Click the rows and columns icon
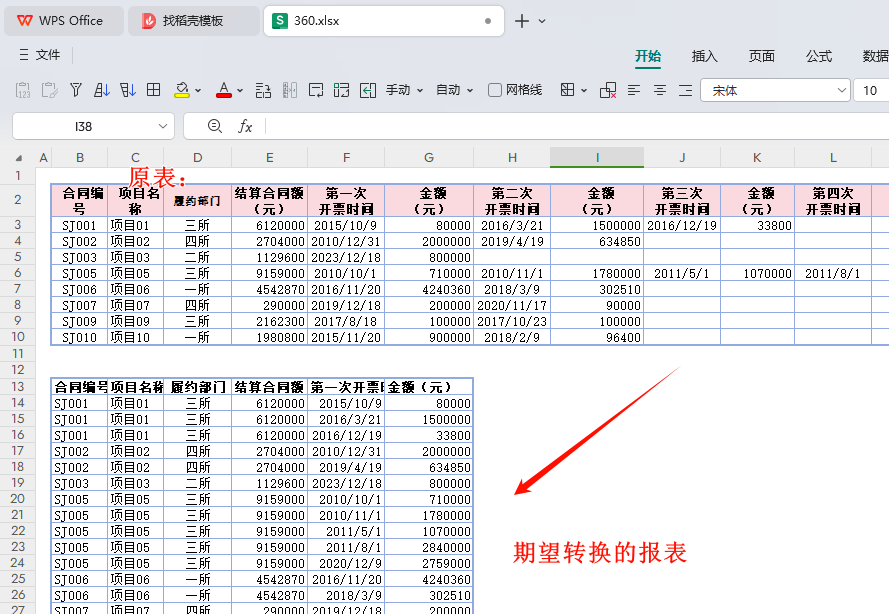The image size is (889, 614). click(263, 90)
